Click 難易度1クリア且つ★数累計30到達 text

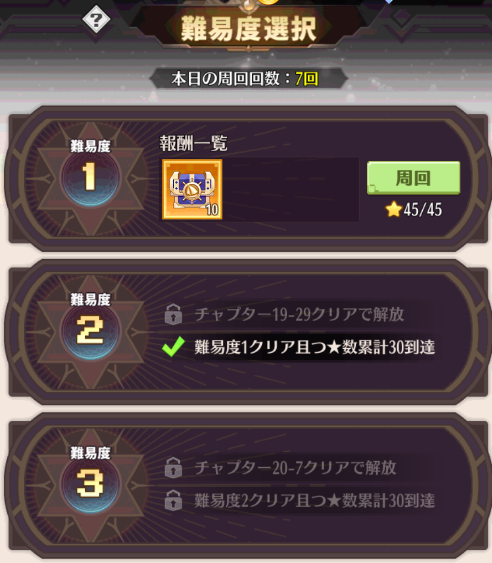coord(315,347)
